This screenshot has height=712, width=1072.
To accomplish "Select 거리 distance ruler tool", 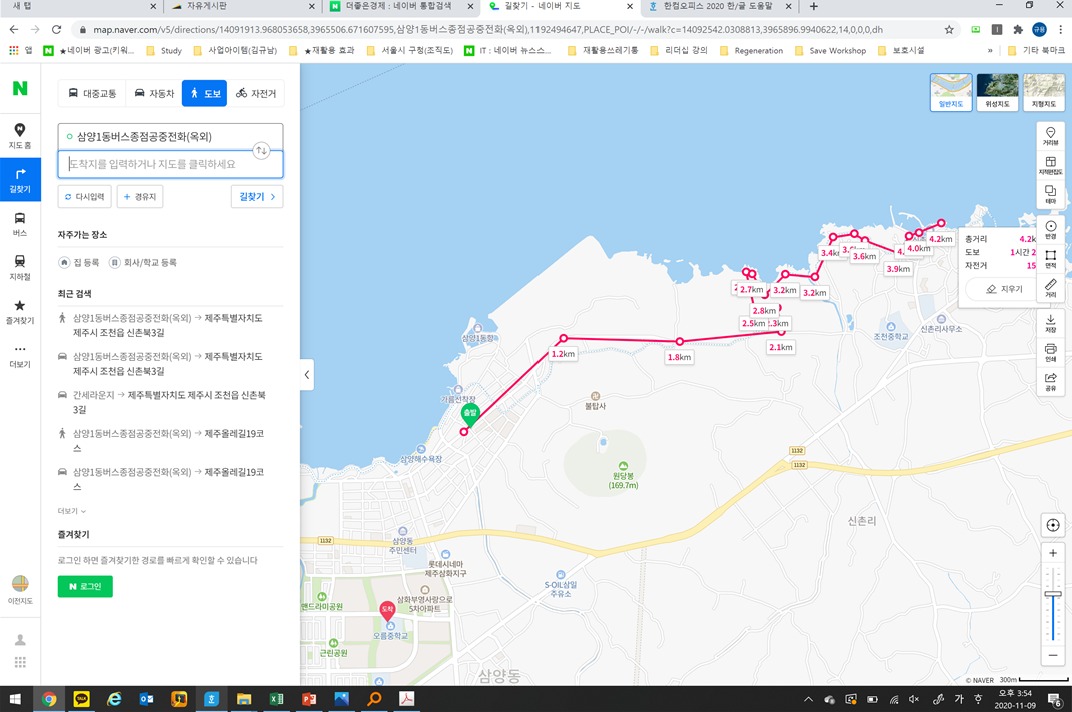I will (x=1051, y=287).
